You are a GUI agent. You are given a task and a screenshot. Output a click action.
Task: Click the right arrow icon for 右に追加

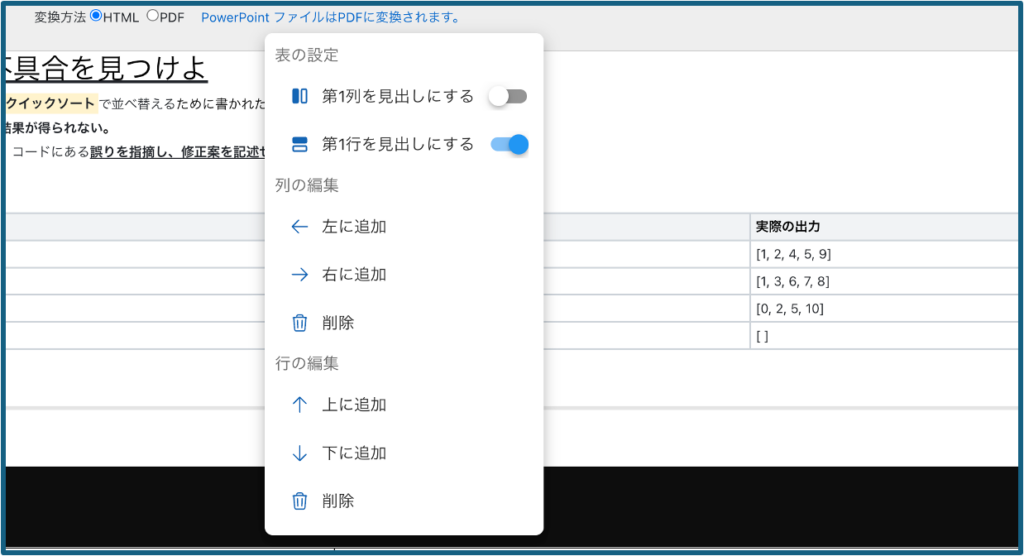[300, 274]
